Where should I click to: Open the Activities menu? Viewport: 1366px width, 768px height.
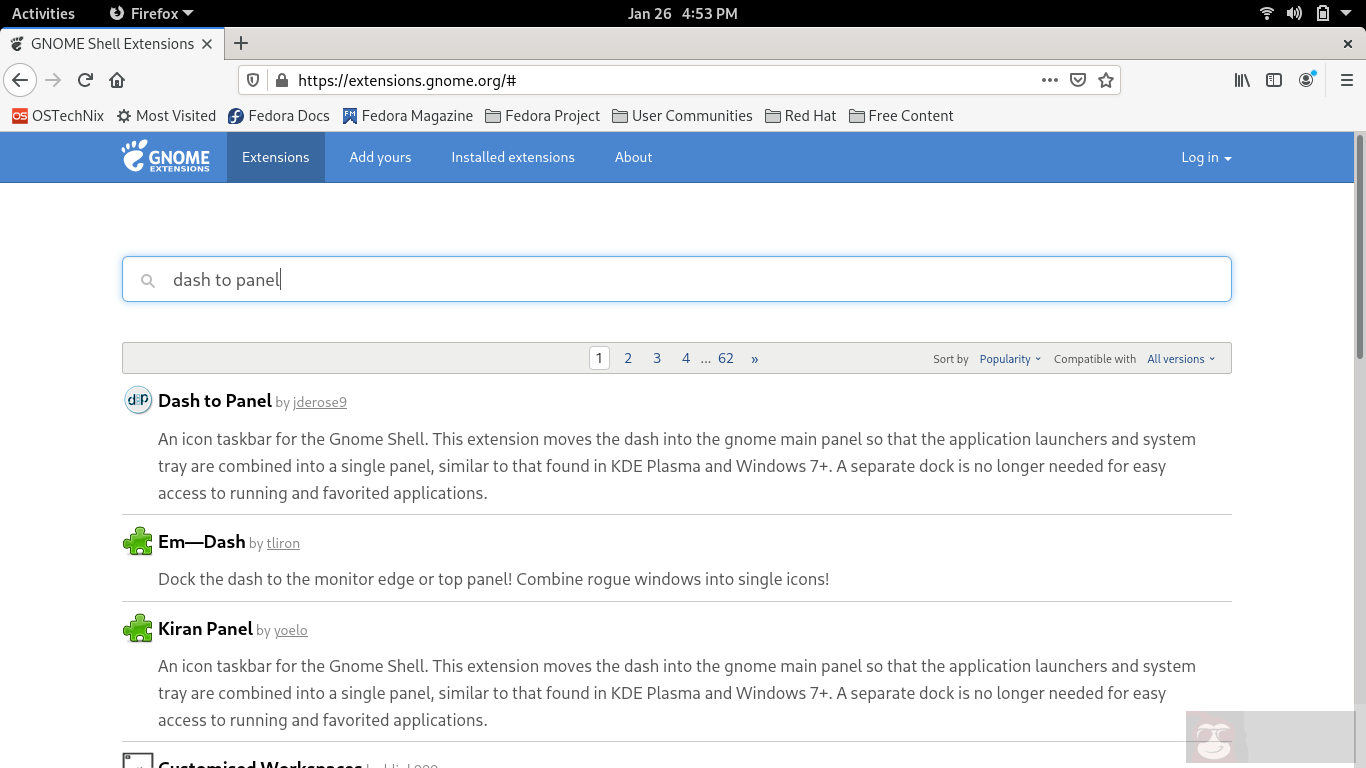[42, 13]
